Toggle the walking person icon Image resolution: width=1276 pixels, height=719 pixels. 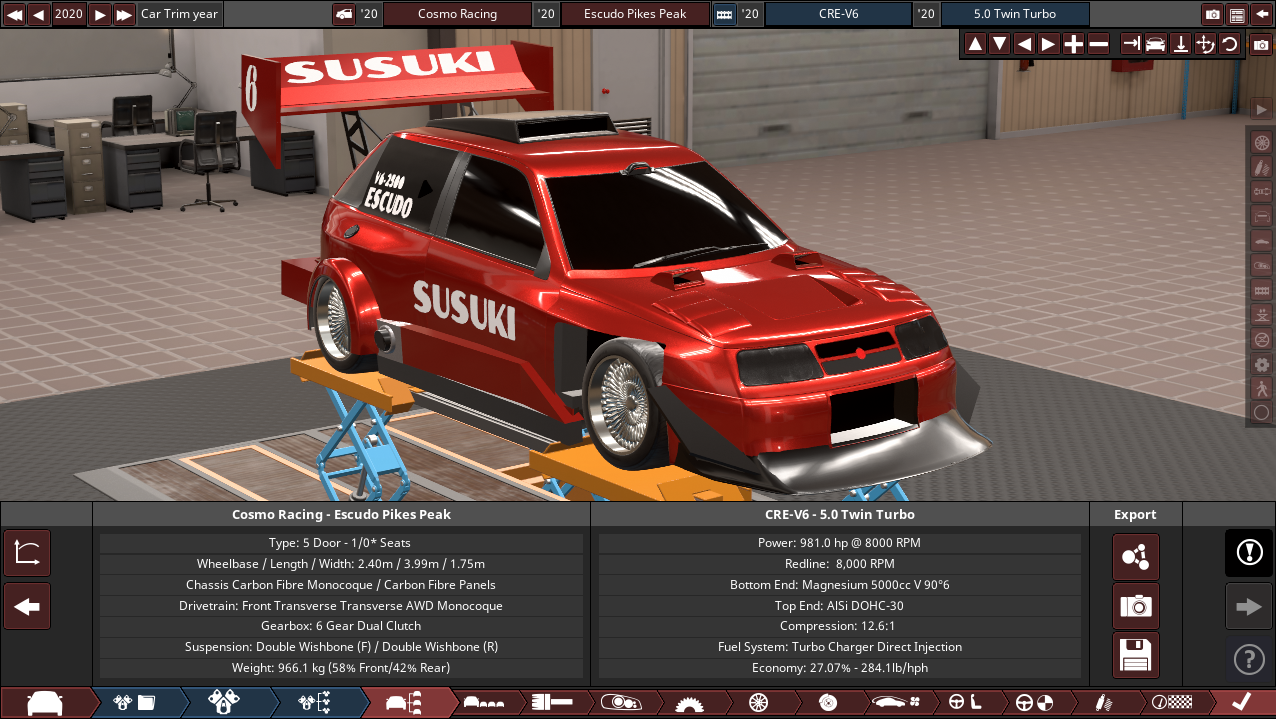1261,388
